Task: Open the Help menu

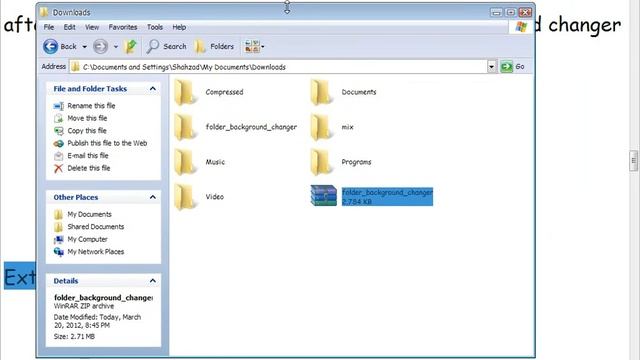Action: [179, 27]
